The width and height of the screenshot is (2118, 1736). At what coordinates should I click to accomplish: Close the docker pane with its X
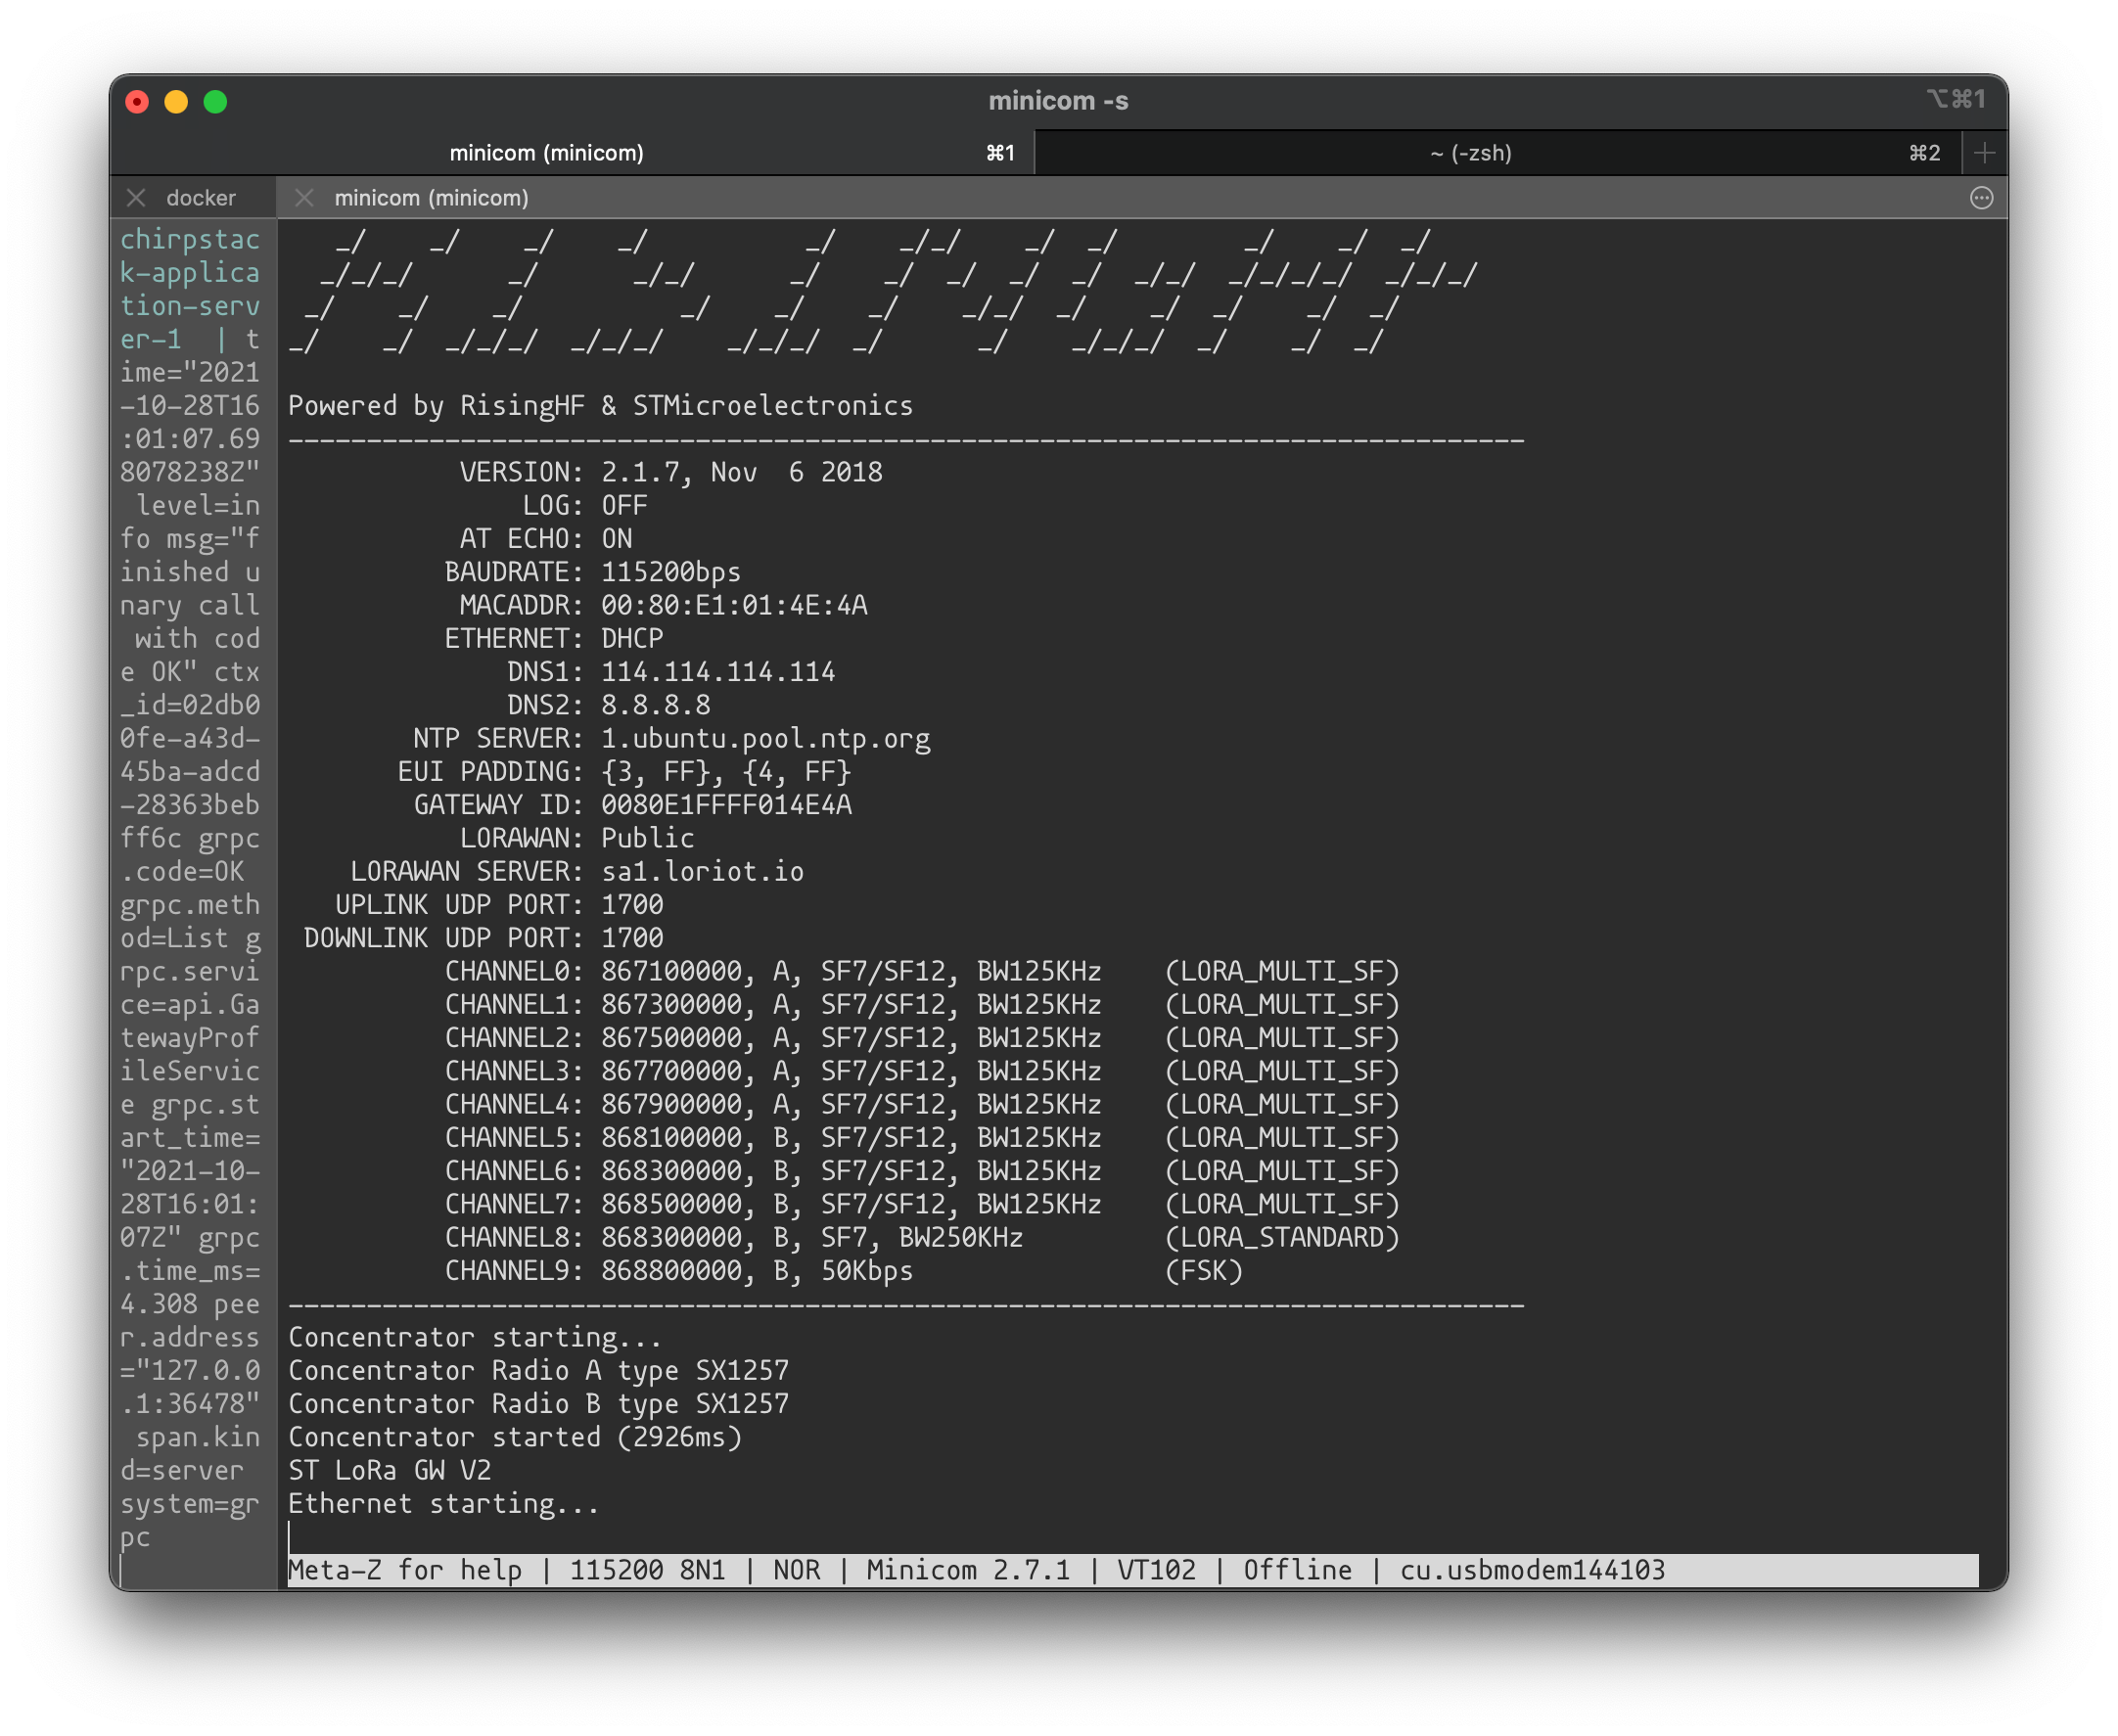136,198
